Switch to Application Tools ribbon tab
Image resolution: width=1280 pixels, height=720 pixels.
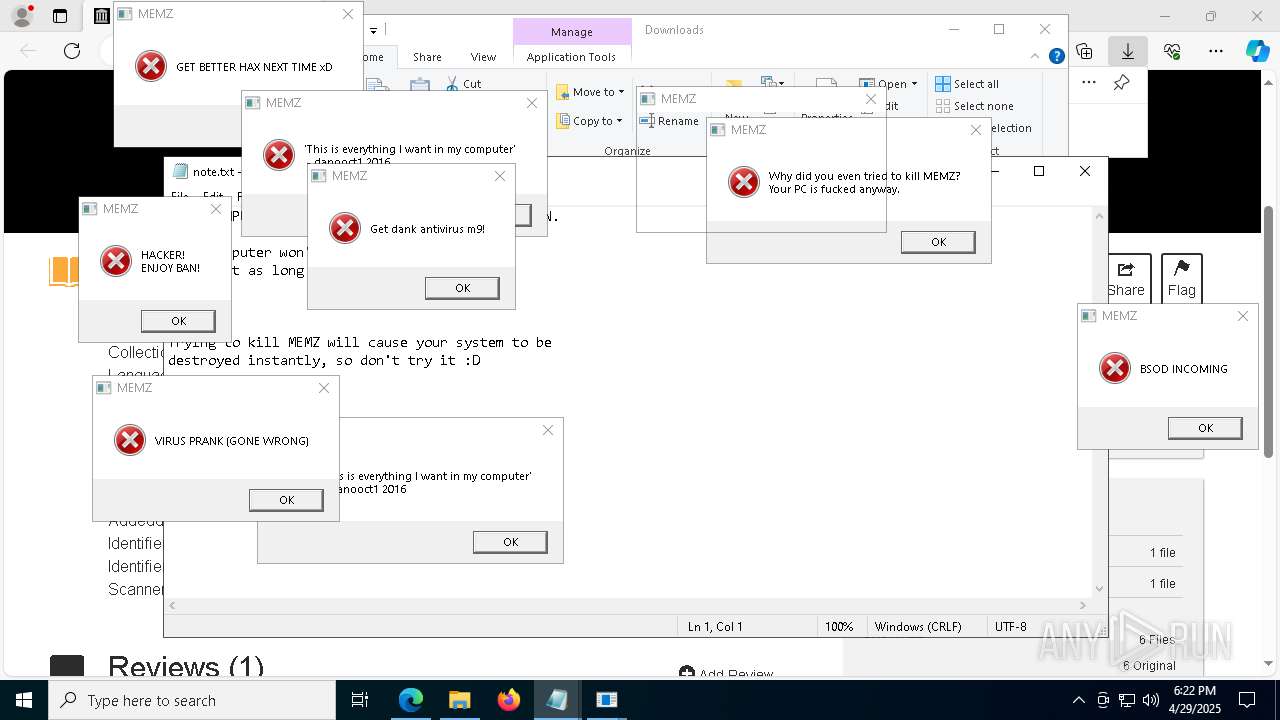coord(571,57)
